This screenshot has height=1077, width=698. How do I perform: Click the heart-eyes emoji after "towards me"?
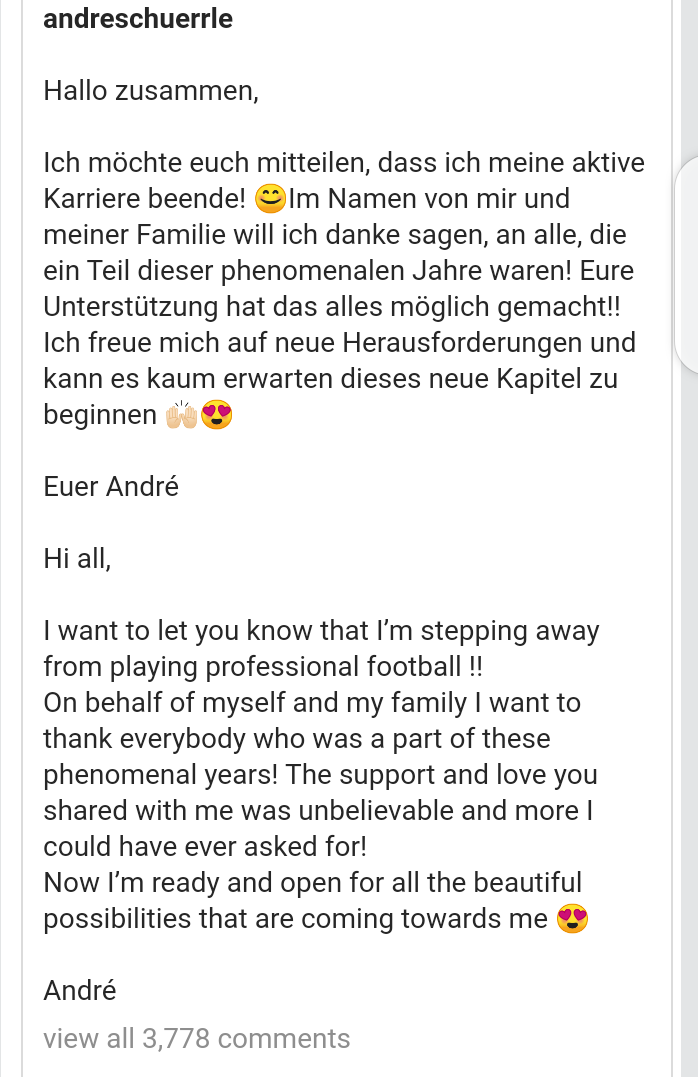572,919
